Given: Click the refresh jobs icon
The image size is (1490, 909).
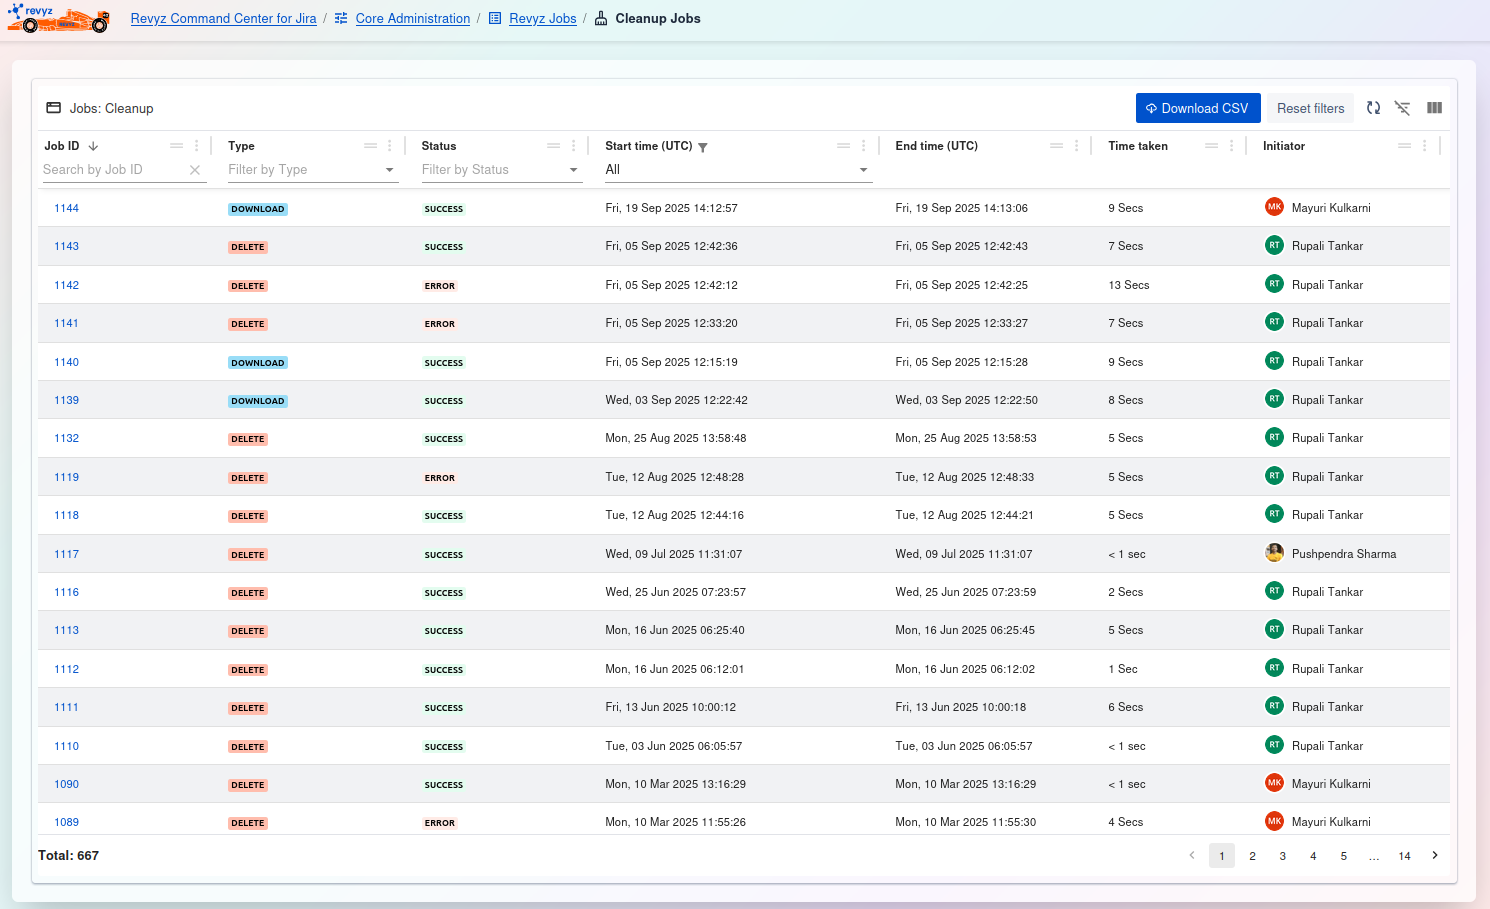Looking at the screenshot, I should pos(1373,108).
